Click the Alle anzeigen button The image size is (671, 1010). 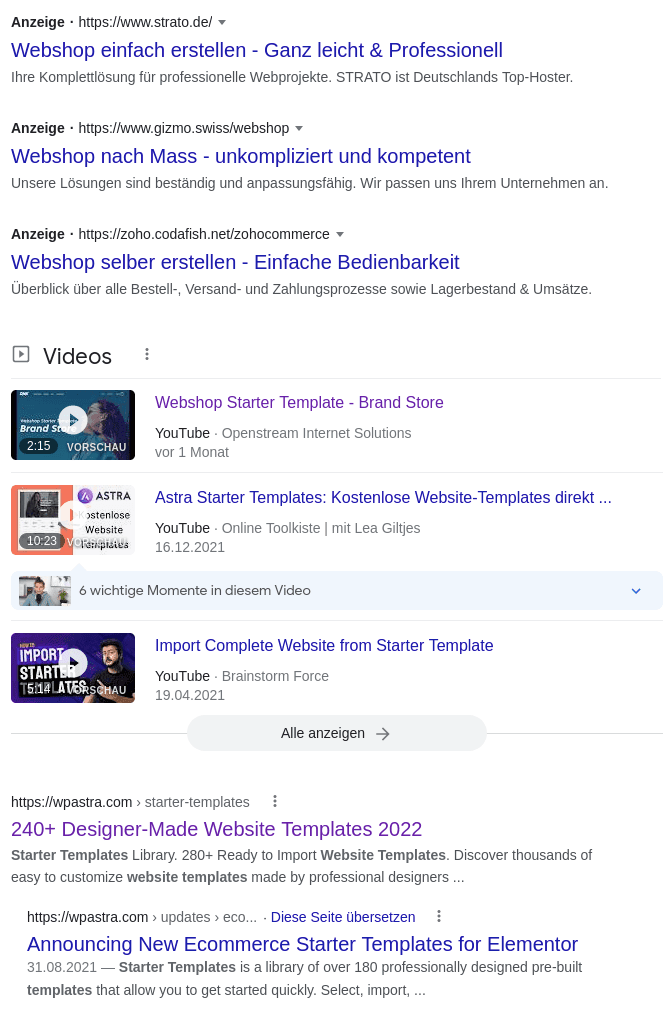[x=336, y=733]
